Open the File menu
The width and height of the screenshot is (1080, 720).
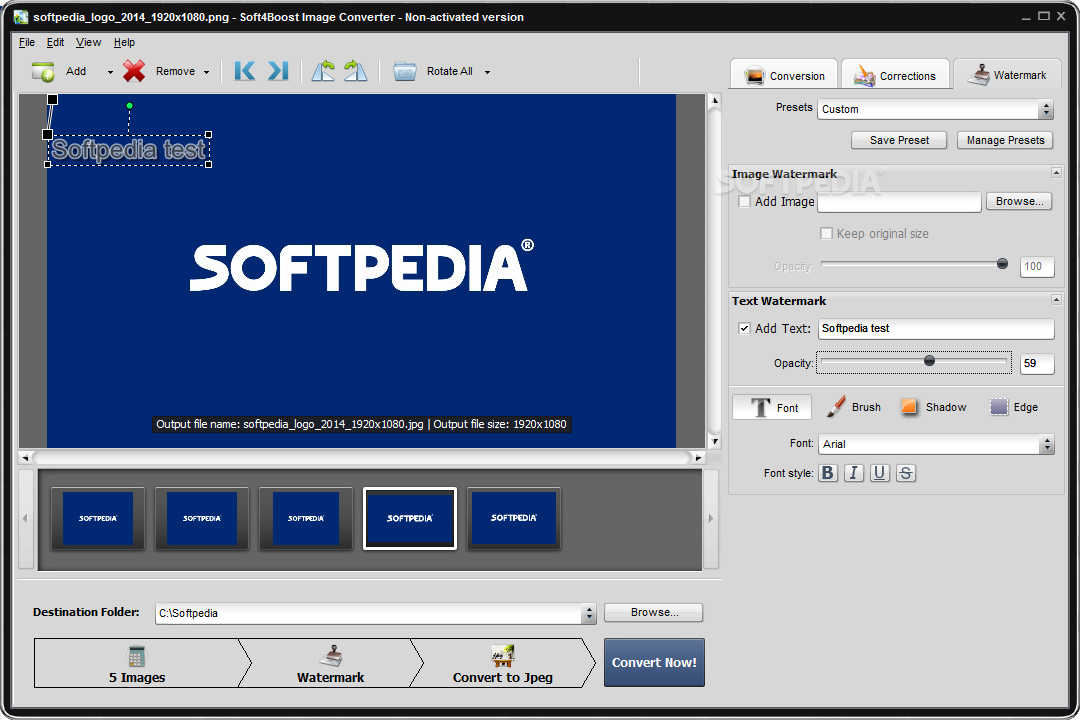tap(27, 42)
